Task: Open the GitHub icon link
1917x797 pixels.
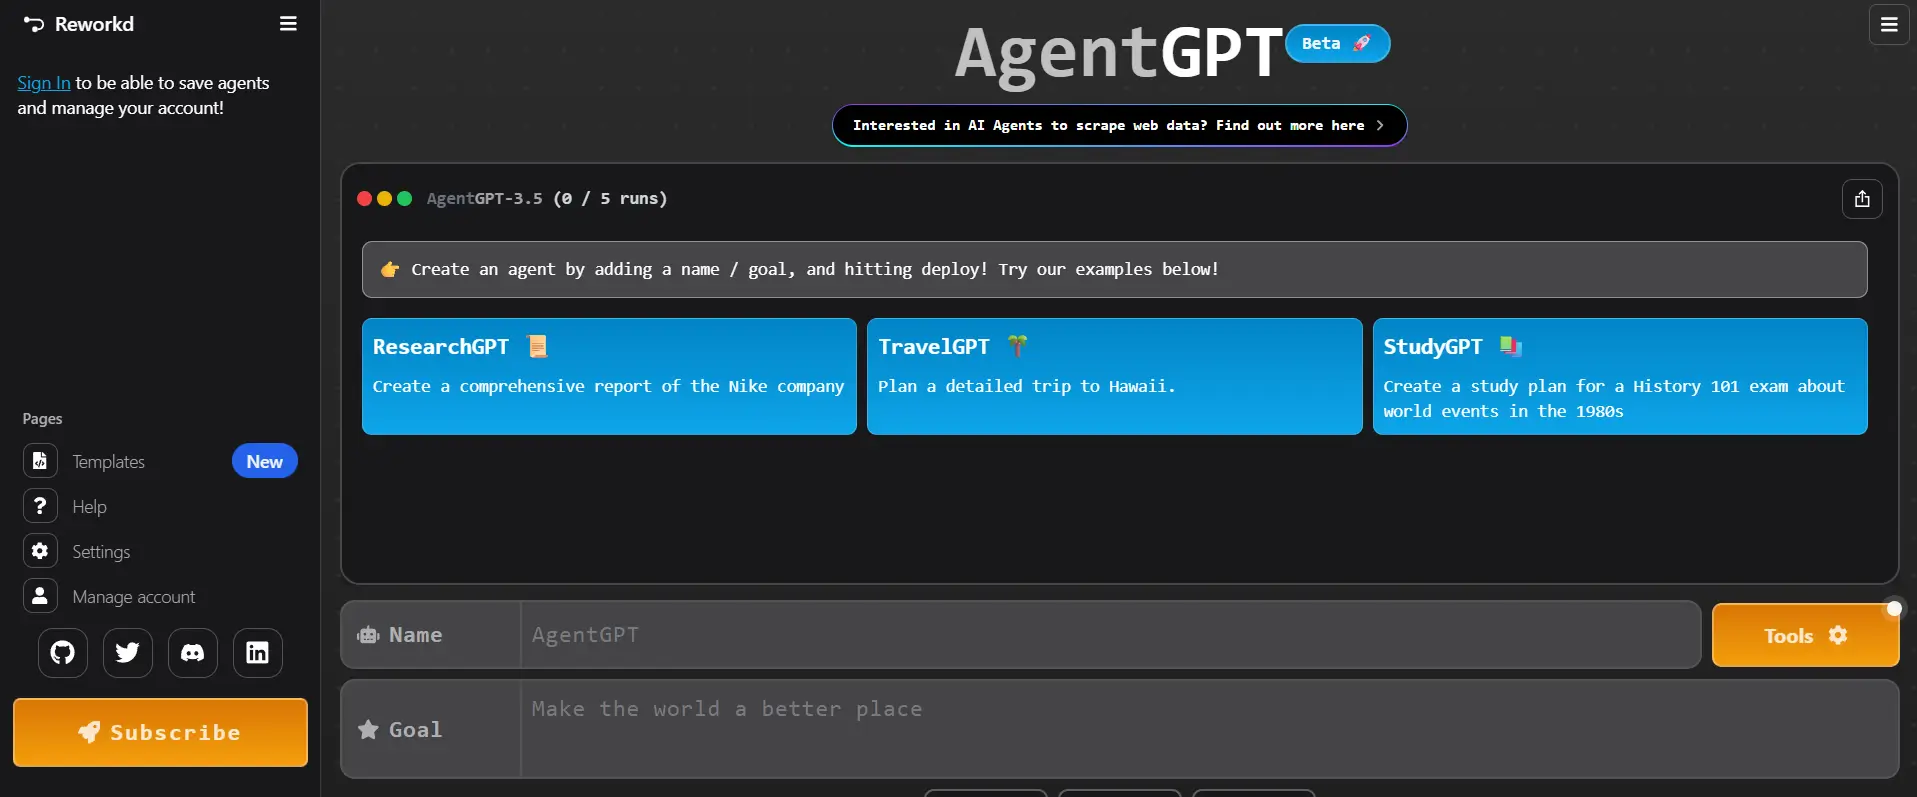Action: (x=63, y=653)
